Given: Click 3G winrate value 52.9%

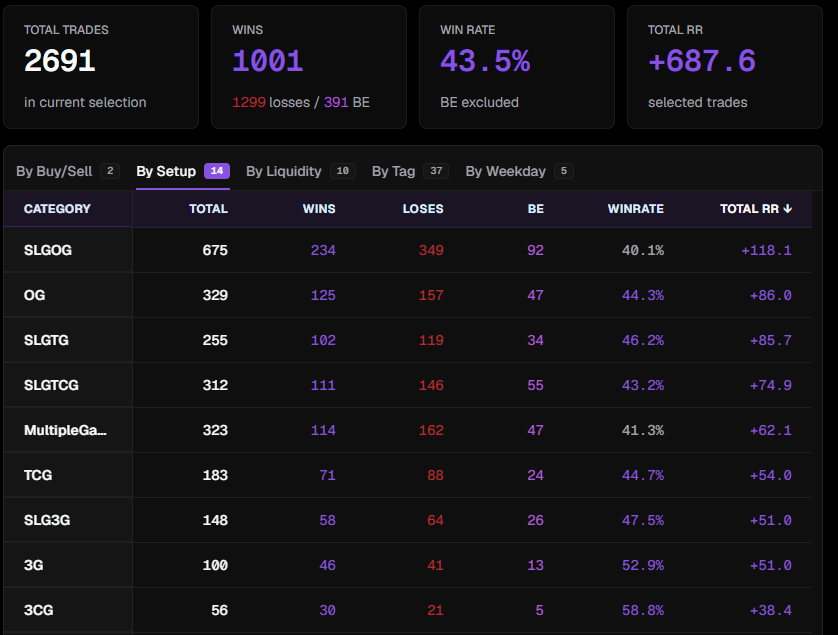Looking at the screenshot, I should coord(643,565).
